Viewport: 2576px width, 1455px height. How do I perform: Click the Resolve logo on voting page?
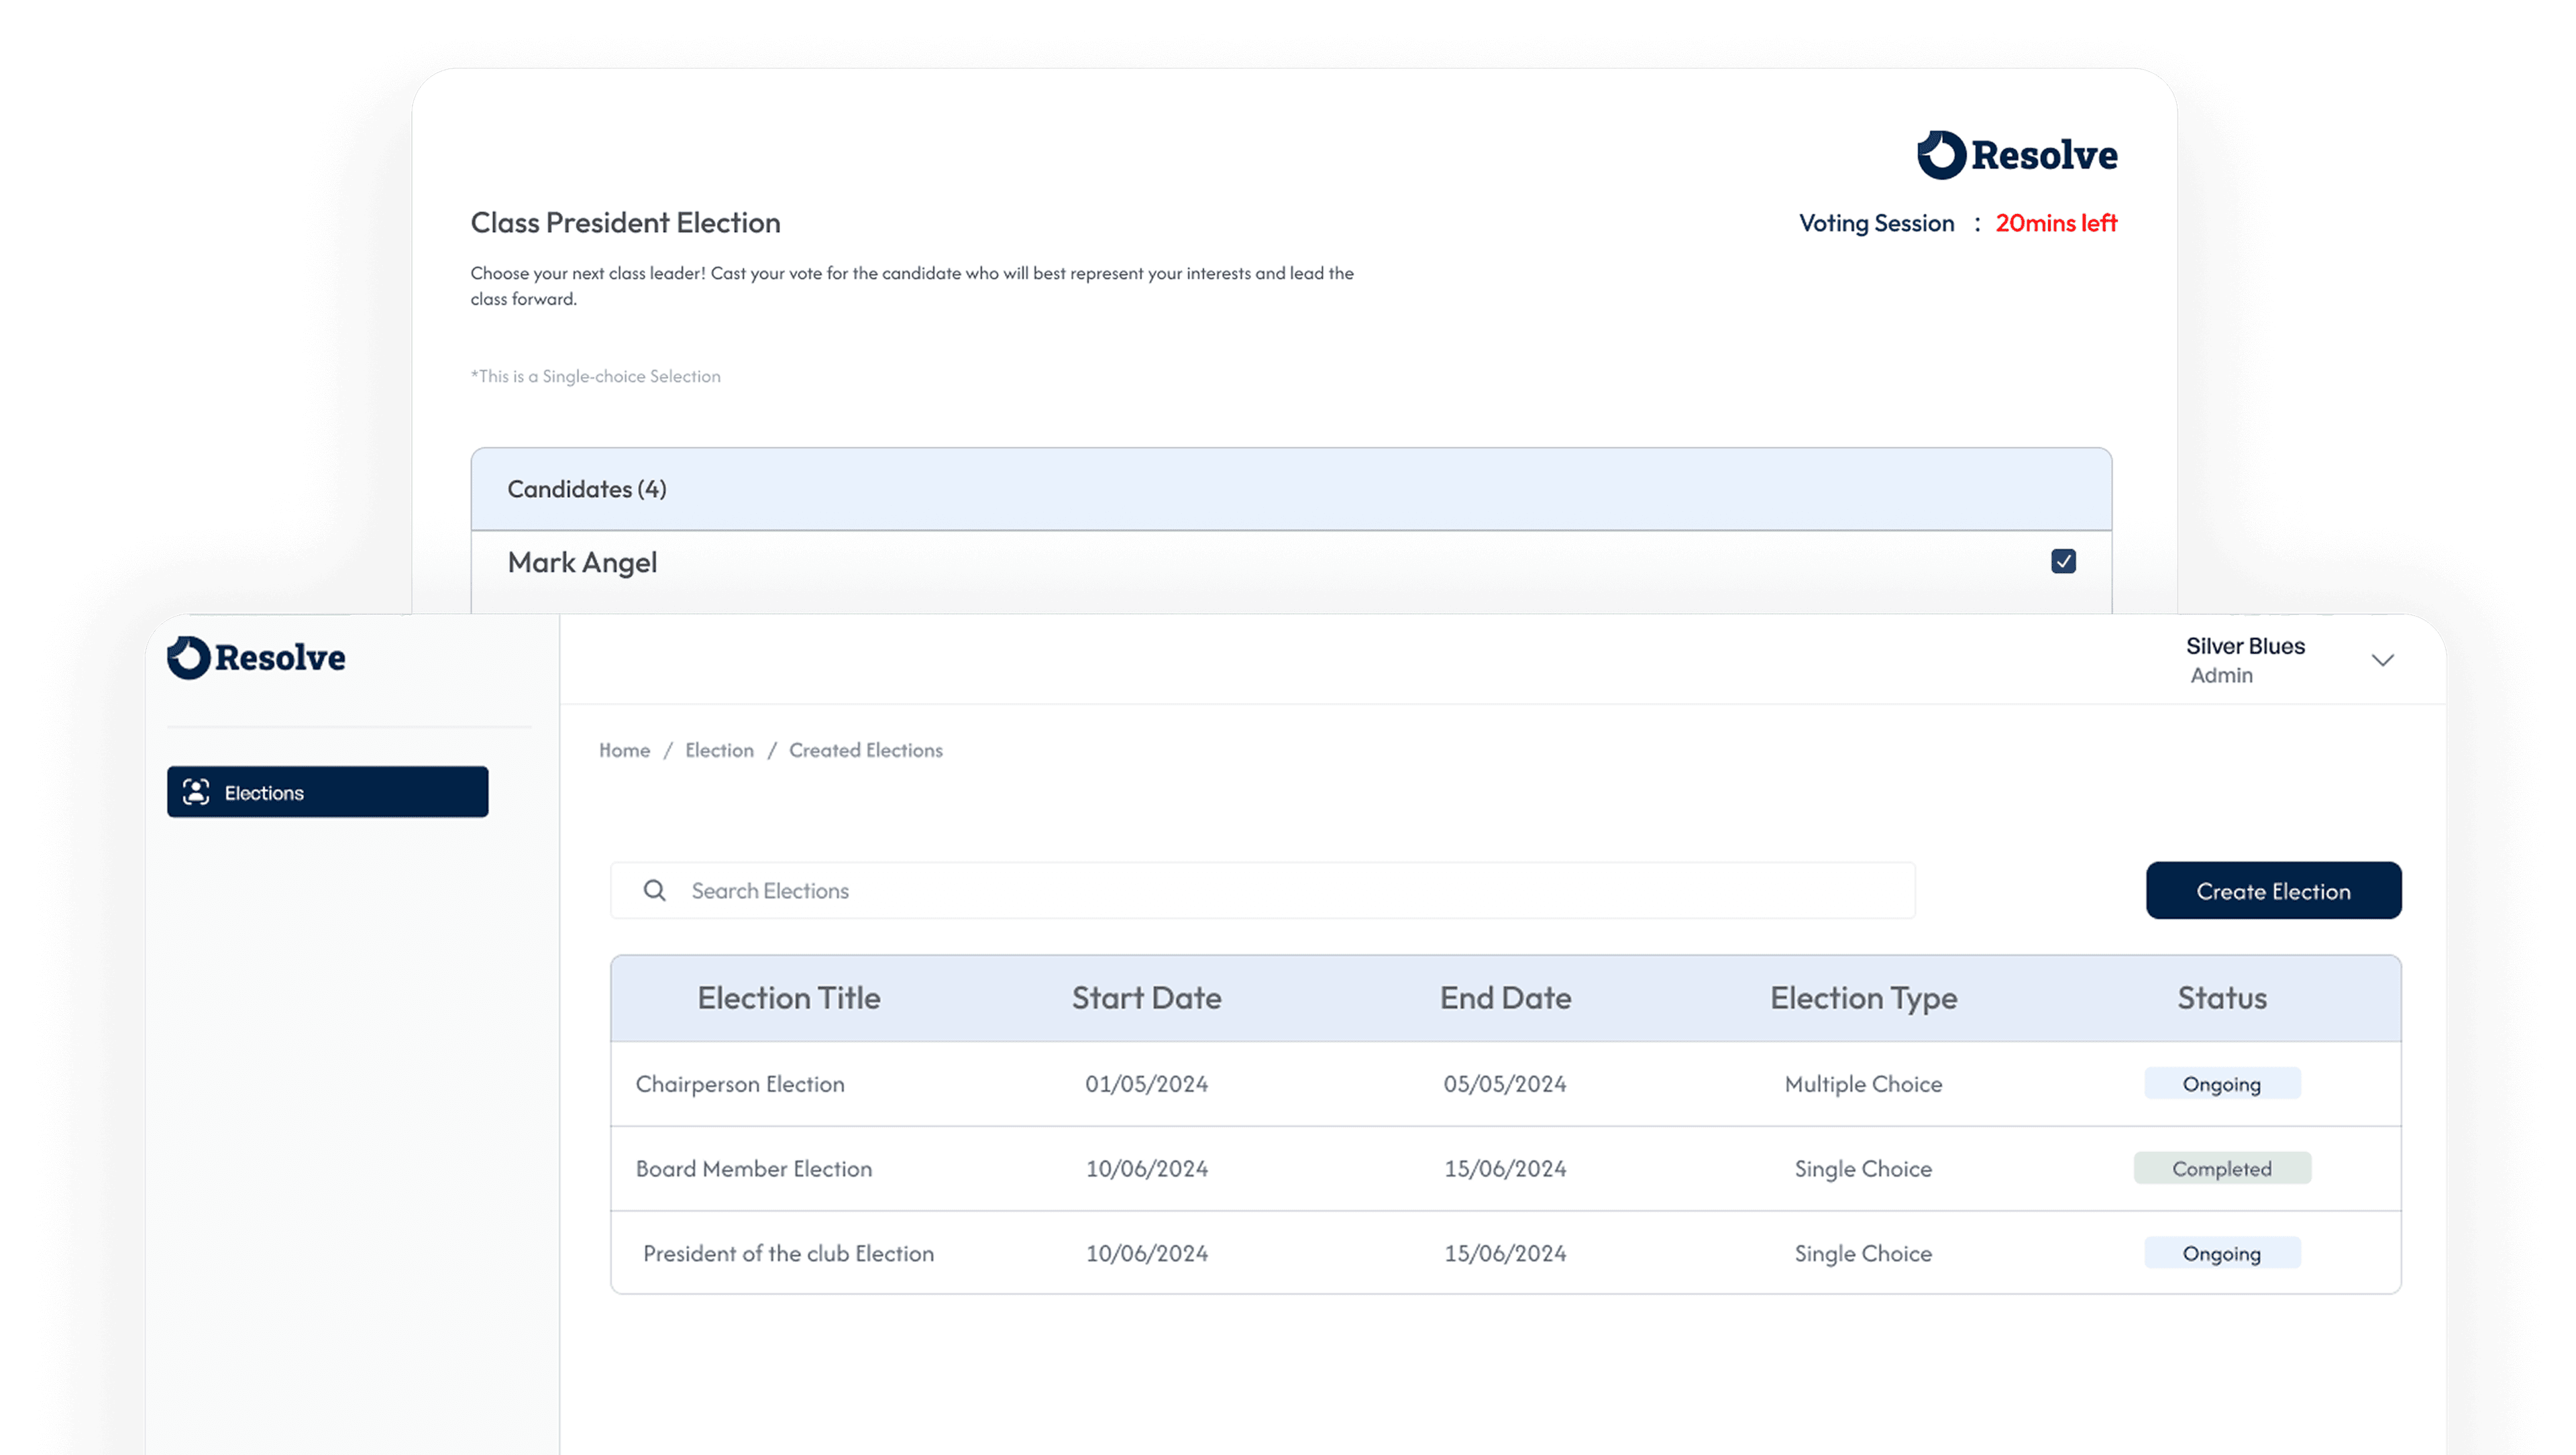(x=2017, y=155)
